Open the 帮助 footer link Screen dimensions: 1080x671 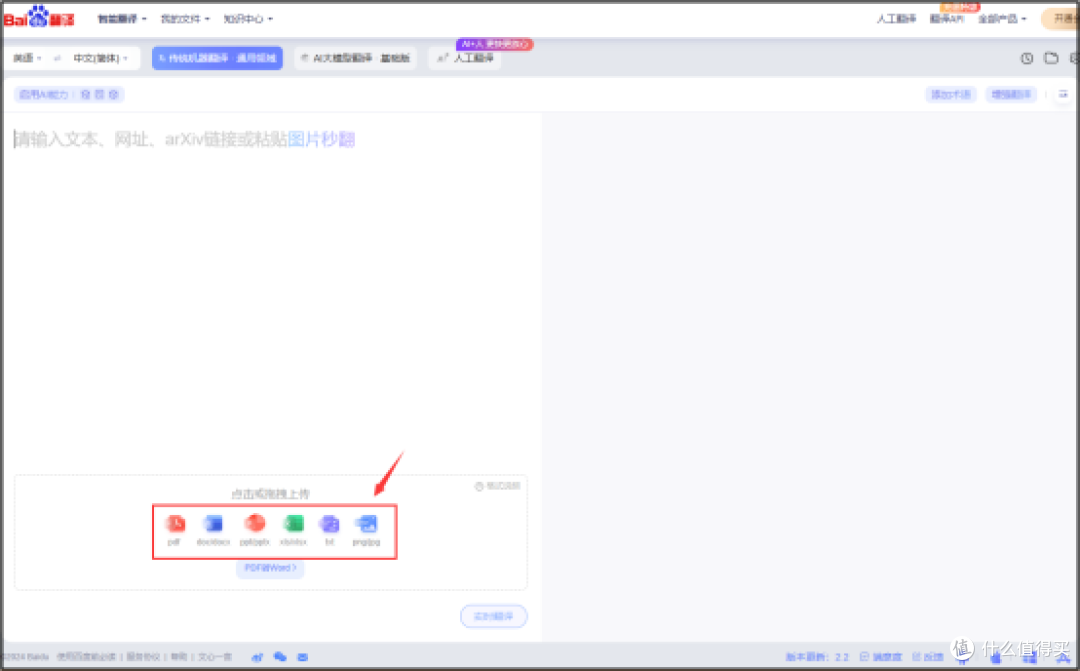tap(179, 657)
